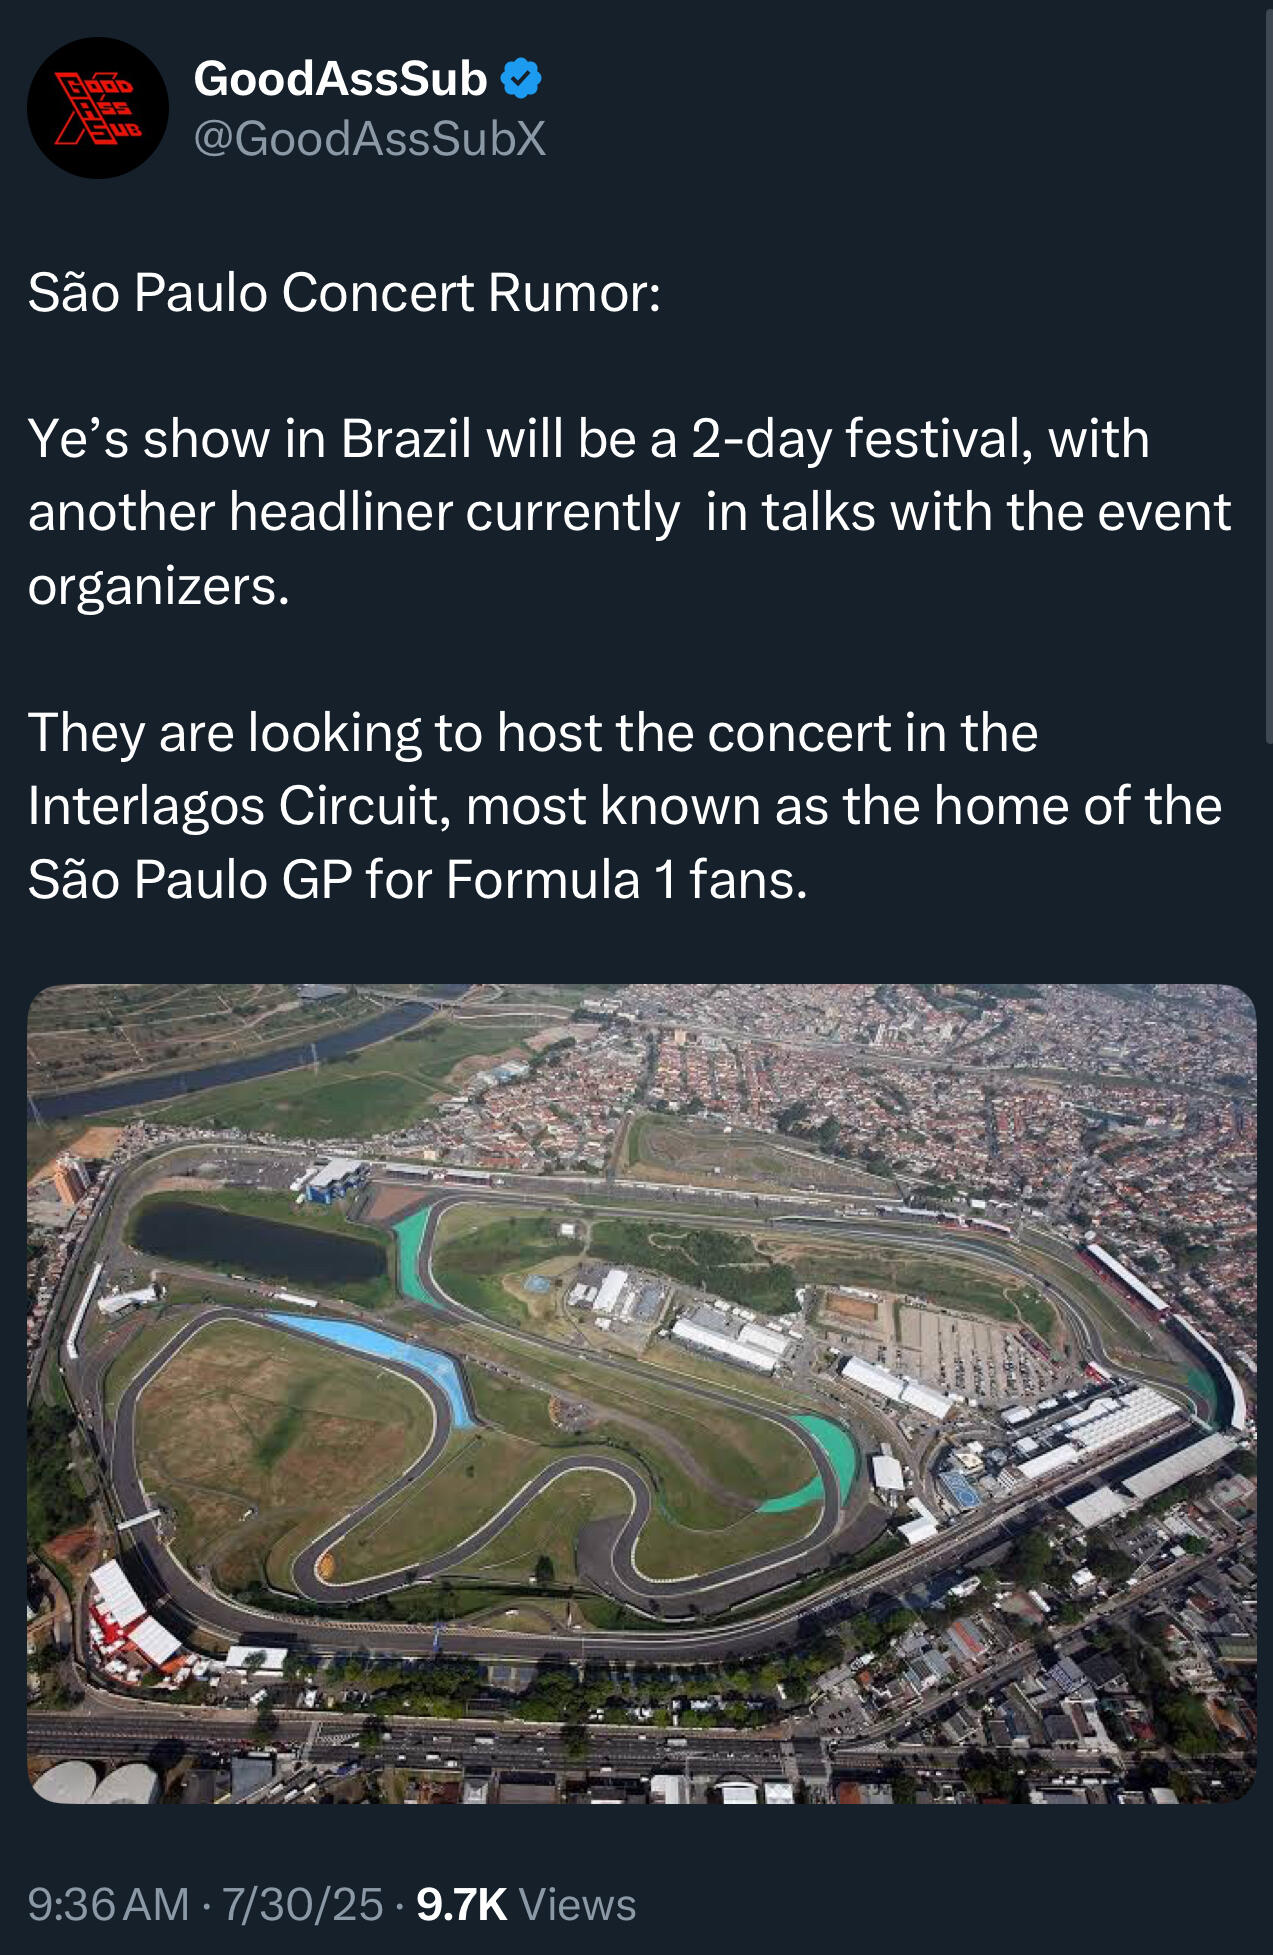
Task: Click the blue verified checkmark badge
Action: [520, 78]
